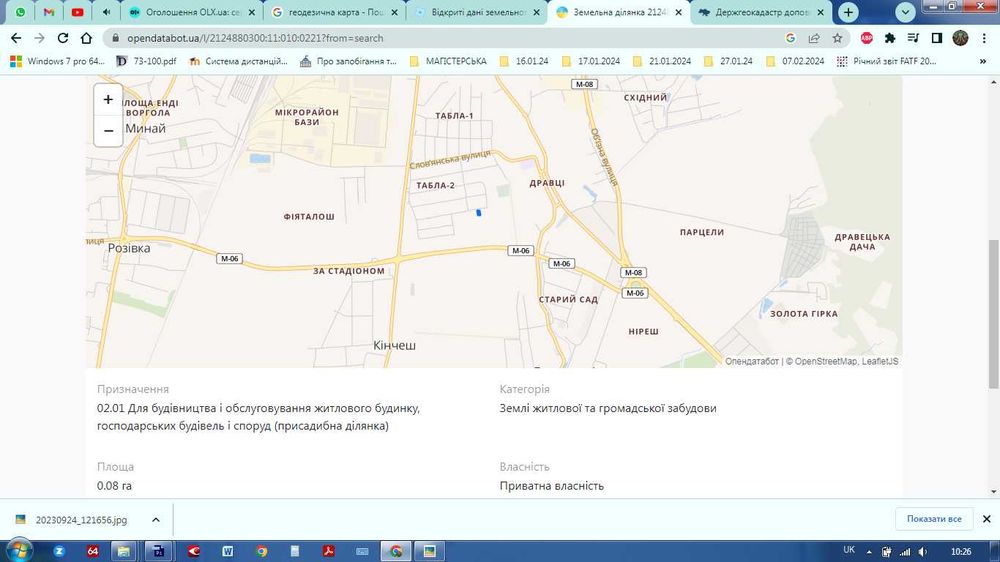Open the OpenStreetMap attribution link
This screenshot has width=1000, height=562.
point(825,361)
